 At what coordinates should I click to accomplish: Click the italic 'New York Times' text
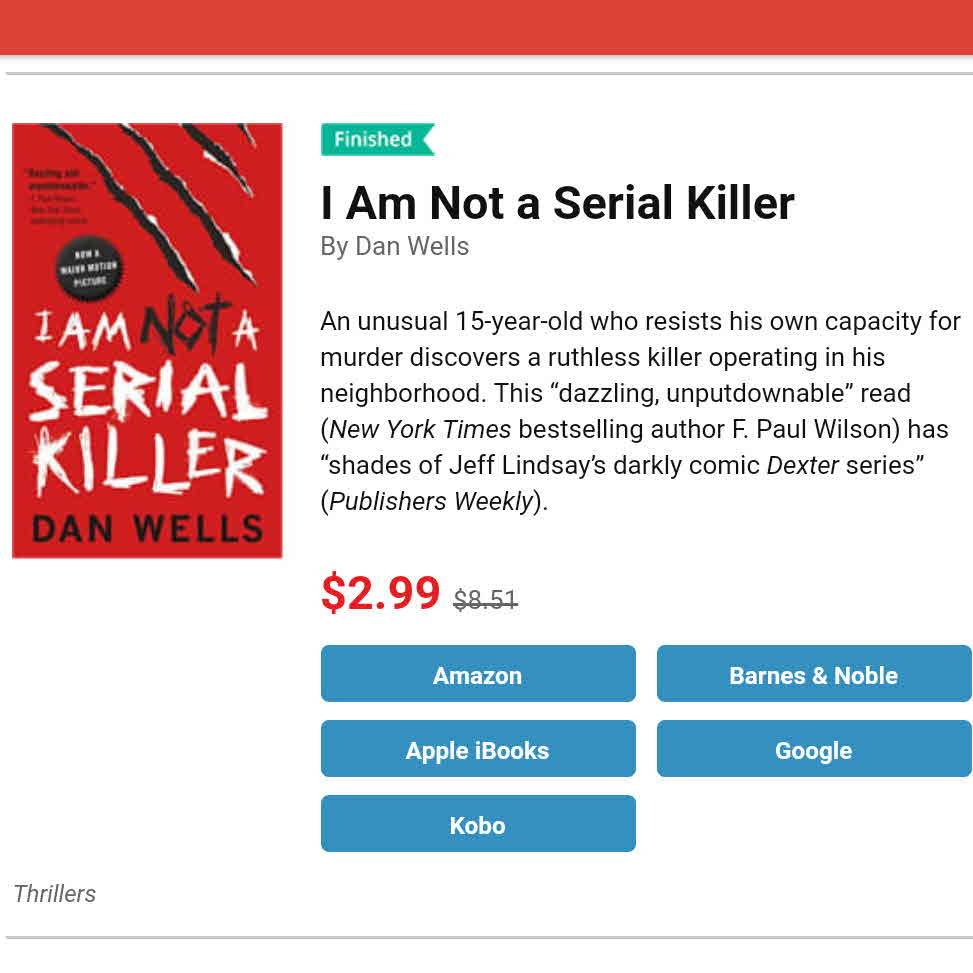coord(420,430)
